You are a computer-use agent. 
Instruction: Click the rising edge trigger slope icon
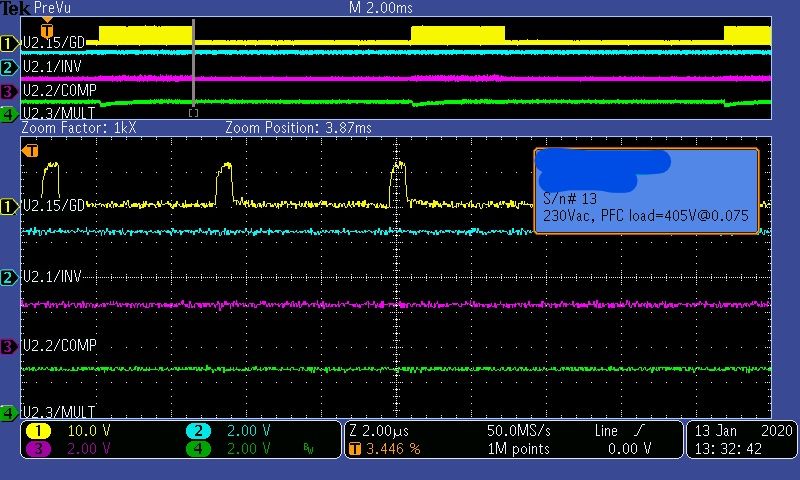pyautogui.click(x=638, y=431)
